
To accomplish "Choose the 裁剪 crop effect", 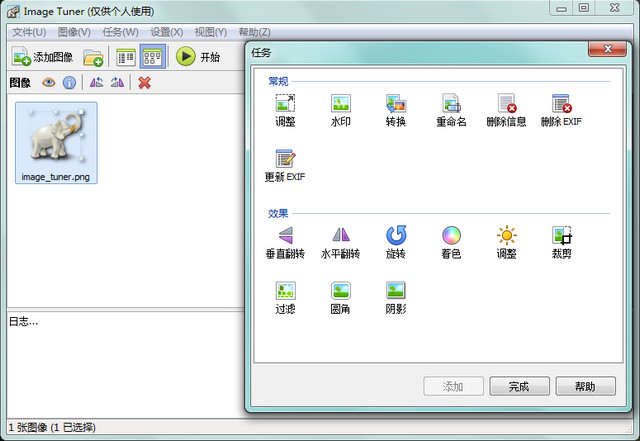I will pos(562,243).
